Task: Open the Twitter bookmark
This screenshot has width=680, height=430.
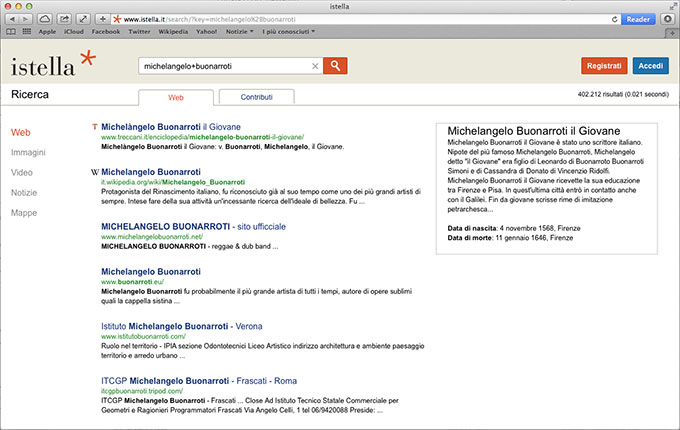Action: point(139,32)
